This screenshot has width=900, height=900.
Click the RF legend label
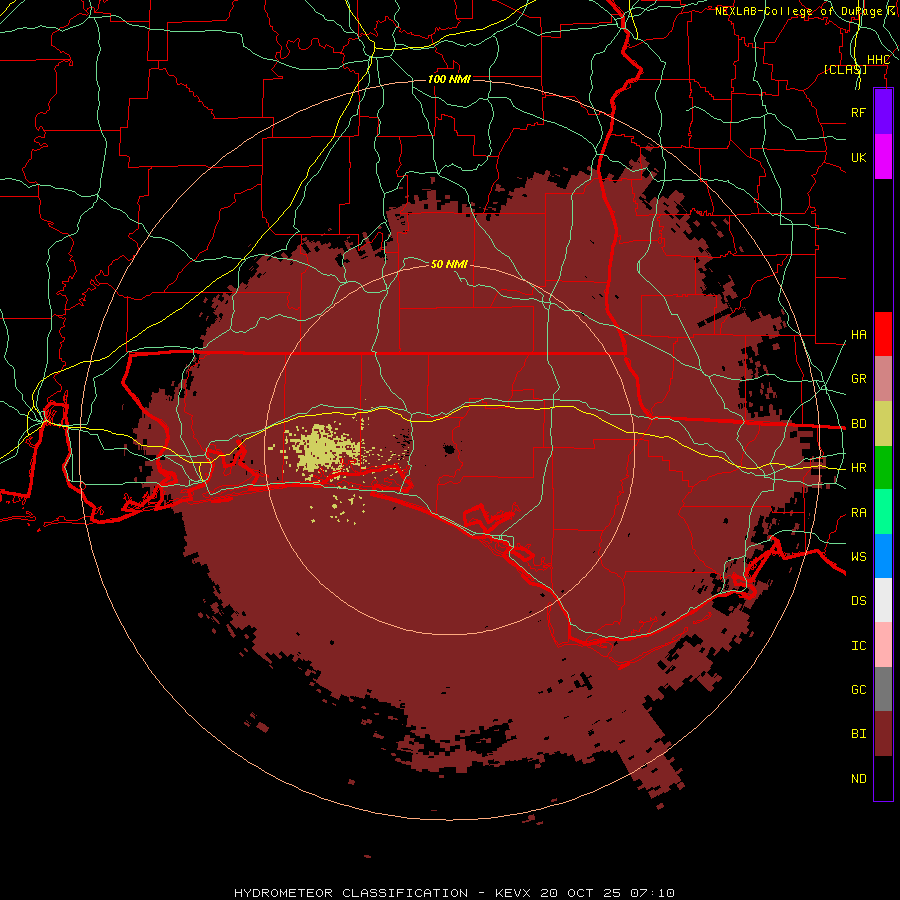pyautogui.click(x=858, y=112)
